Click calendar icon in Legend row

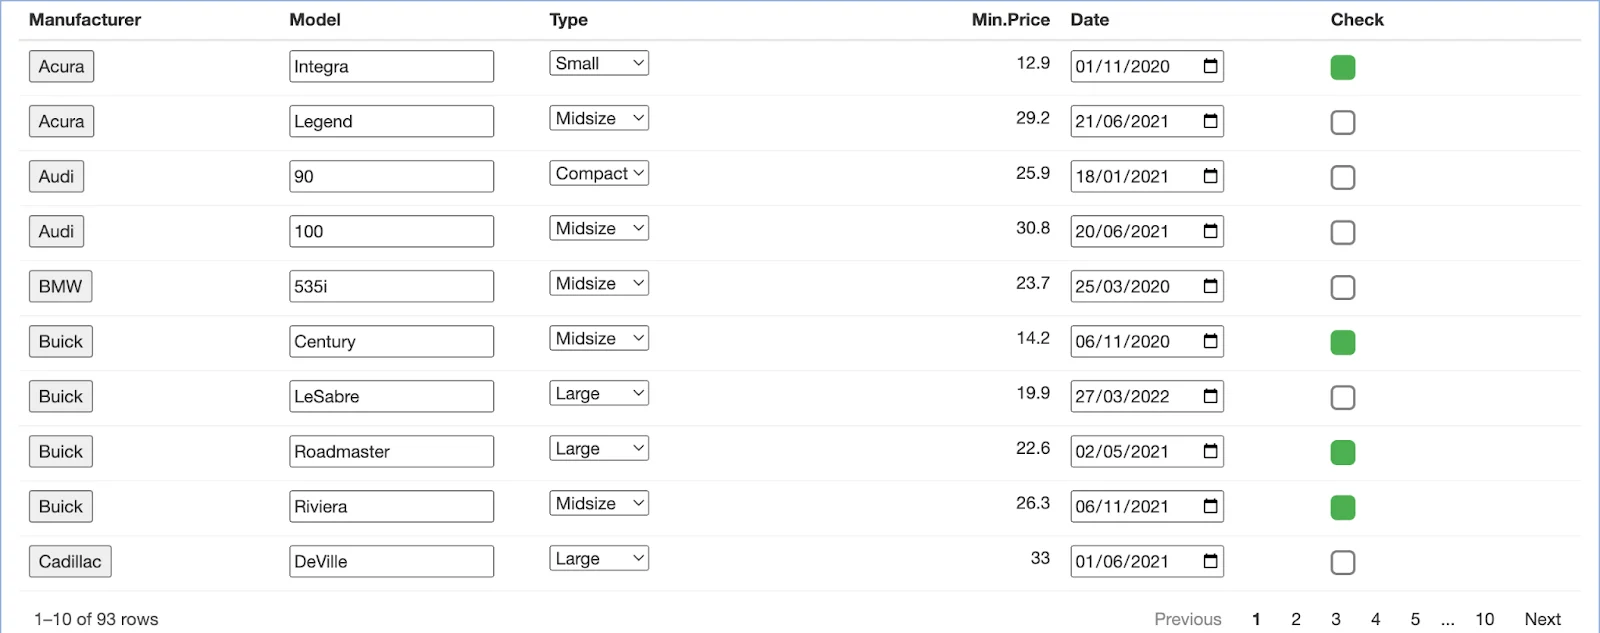(x=1210, y=122)
